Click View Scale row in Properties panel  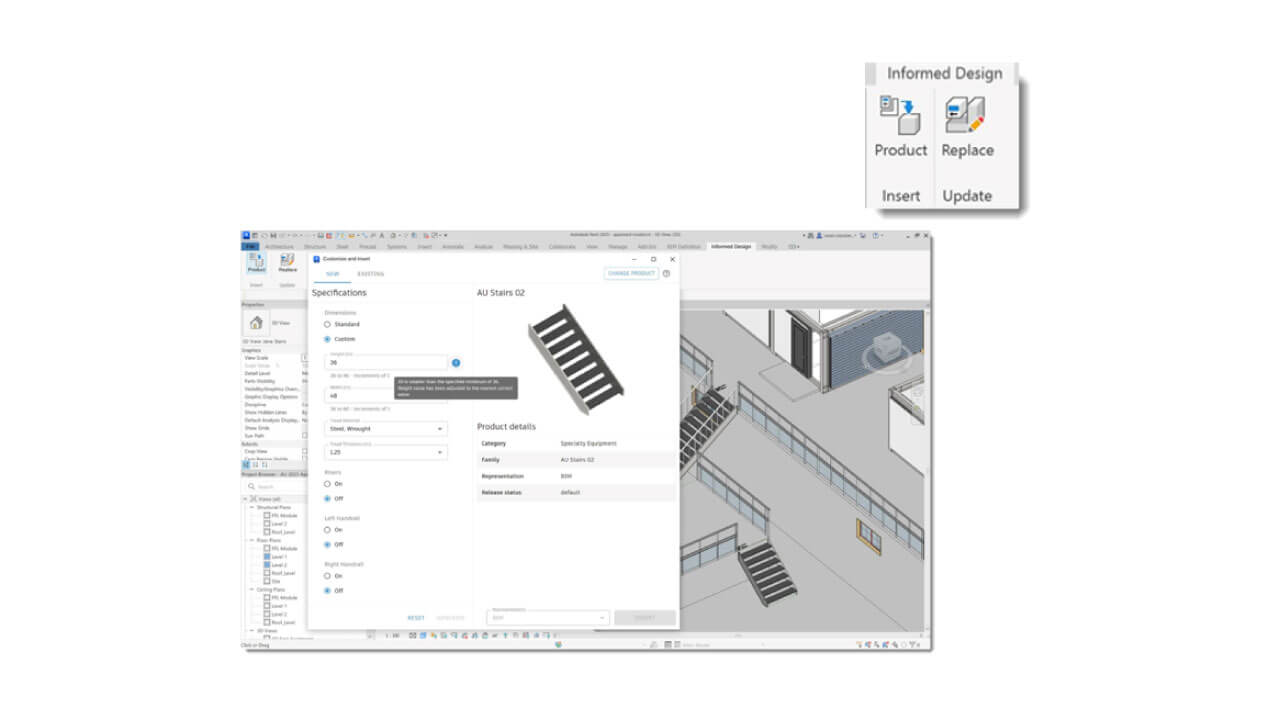(274, 357)
